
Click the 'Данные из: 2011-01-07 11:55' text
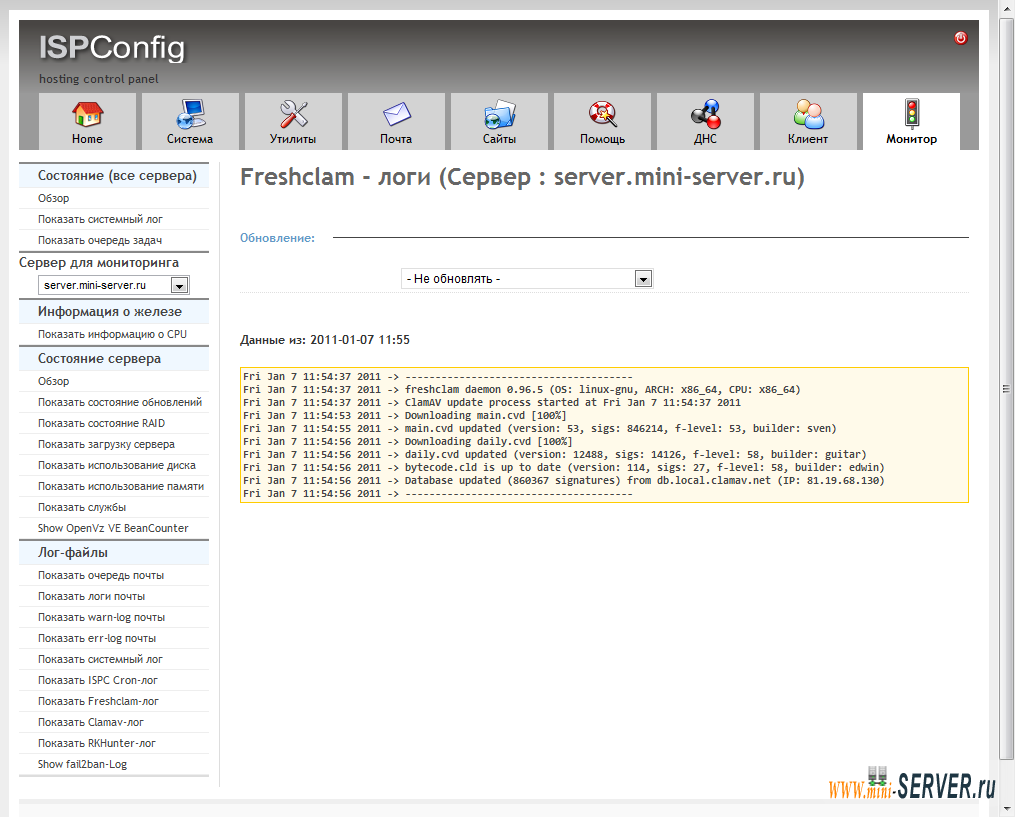[x=325, y=340]
